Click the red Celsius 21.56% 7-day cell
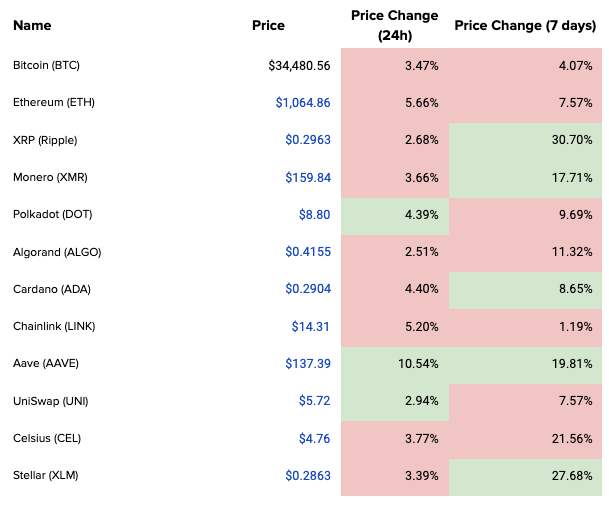The image size is (609, 511). click(525, 438)
